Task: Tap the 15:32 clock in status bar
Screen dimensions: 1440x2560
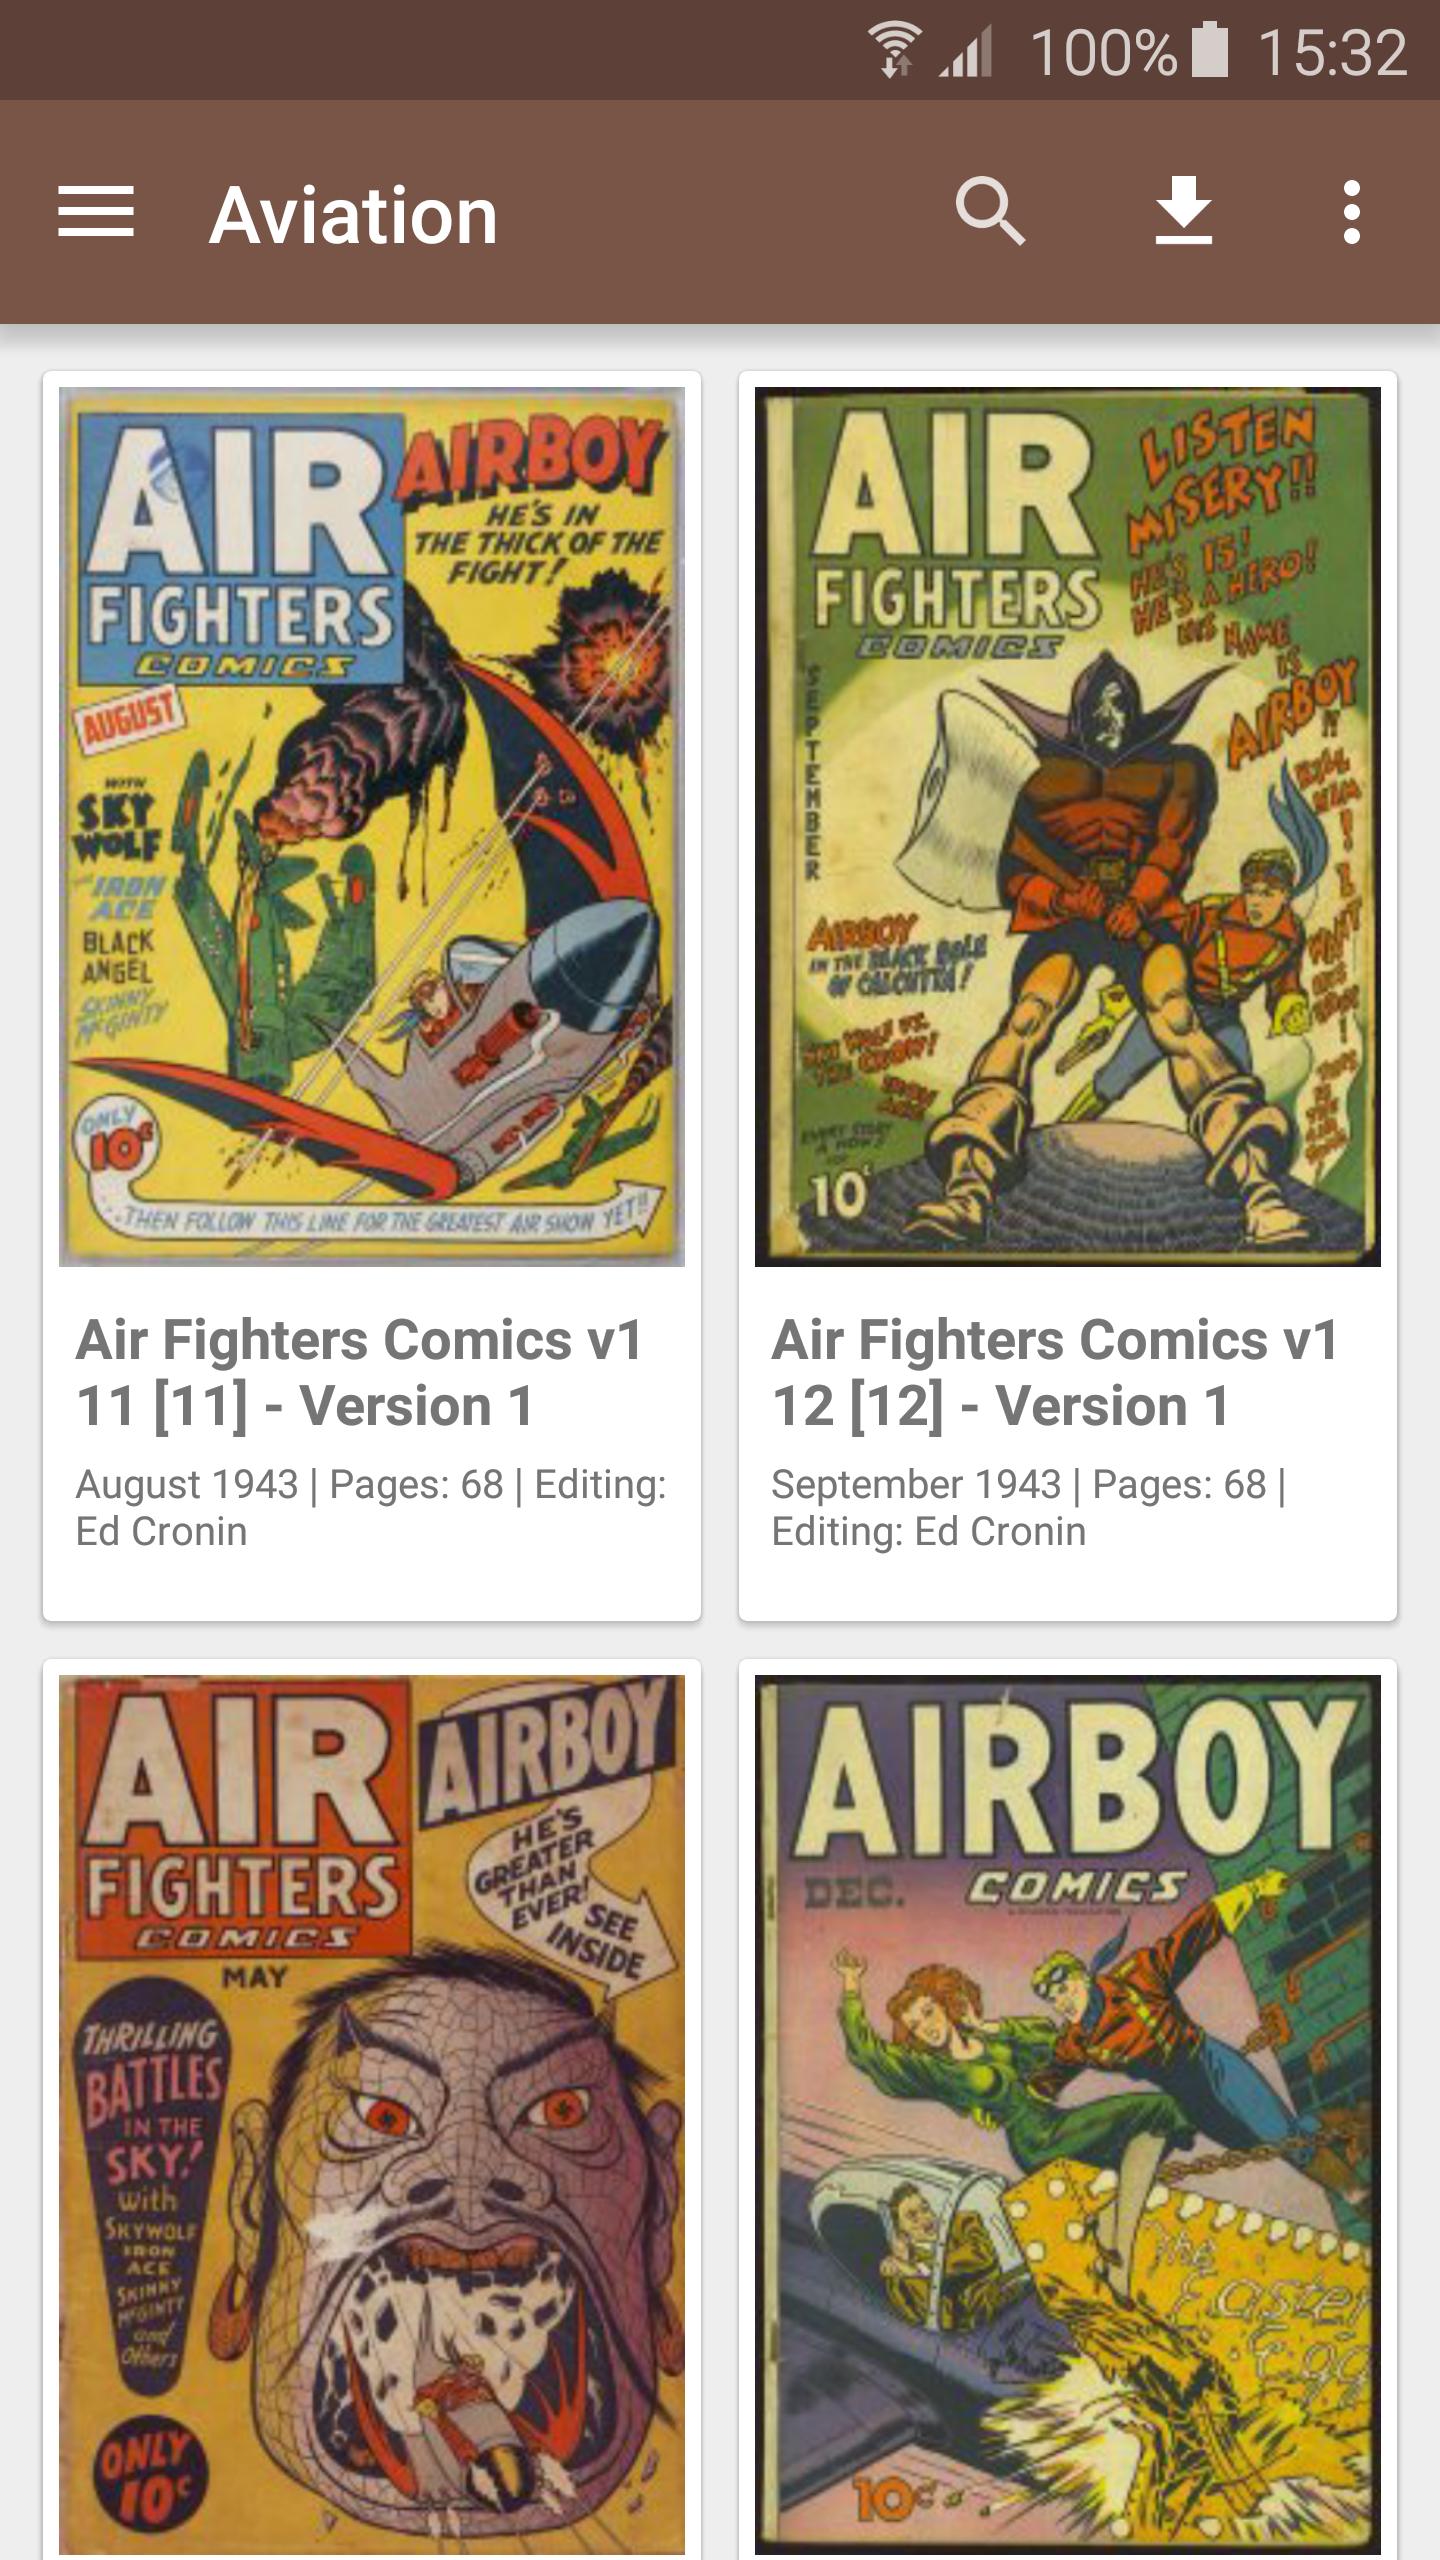Action: pos(1332,52)
